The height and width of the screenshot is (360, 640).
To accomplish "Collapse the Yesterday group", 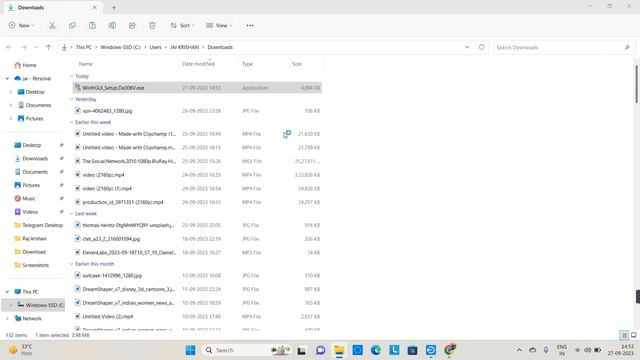I will tap(72, 99).
